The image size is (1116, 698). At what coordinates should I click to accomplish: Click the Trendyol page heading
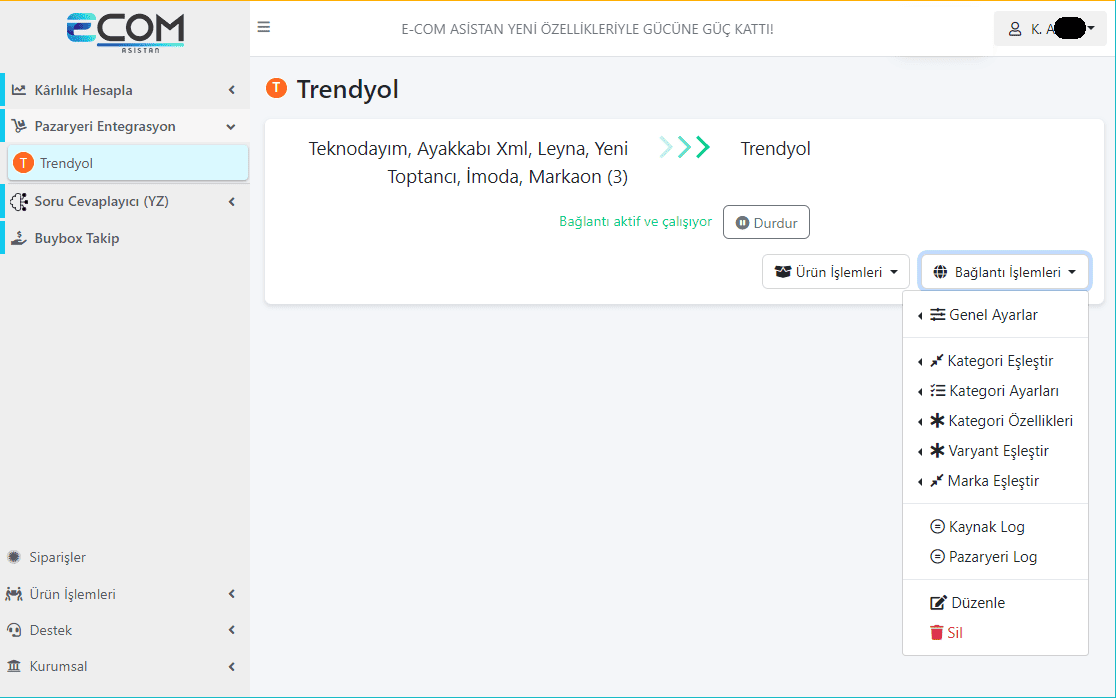(347, 90)
